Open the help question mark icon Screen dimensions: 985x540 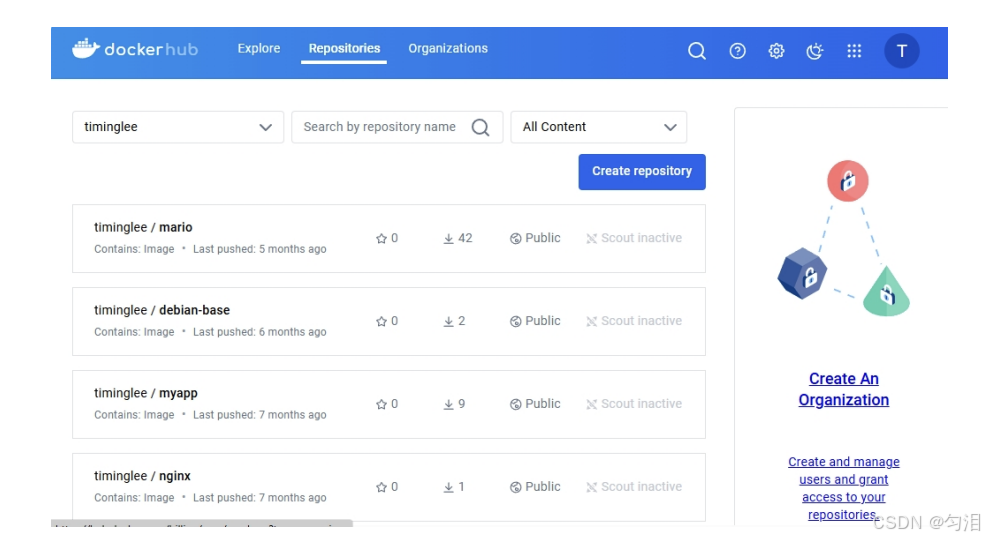(x=737, y=51)
